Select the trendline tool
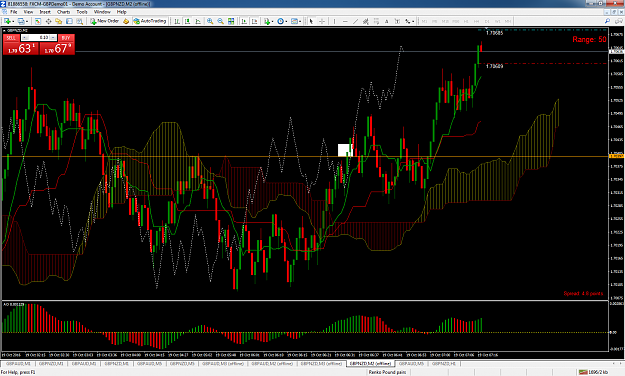625x376 pixels. click(356, 21)
